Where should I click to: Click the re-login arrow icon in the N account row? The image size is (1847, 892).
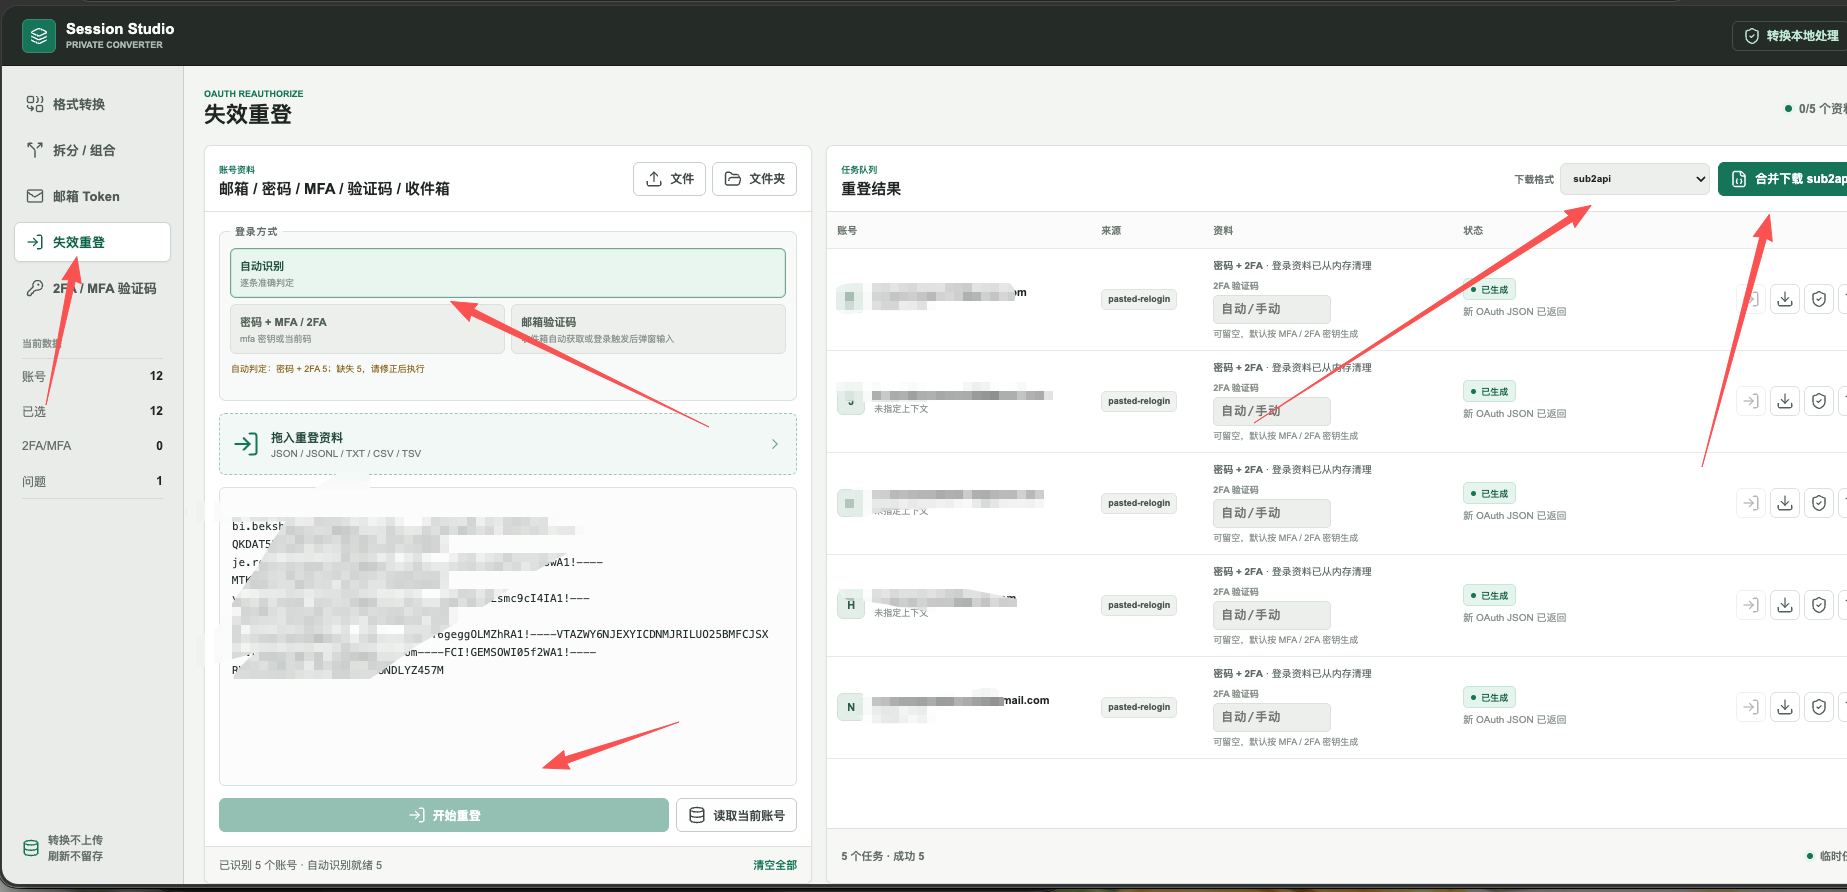pos(1751,707)
